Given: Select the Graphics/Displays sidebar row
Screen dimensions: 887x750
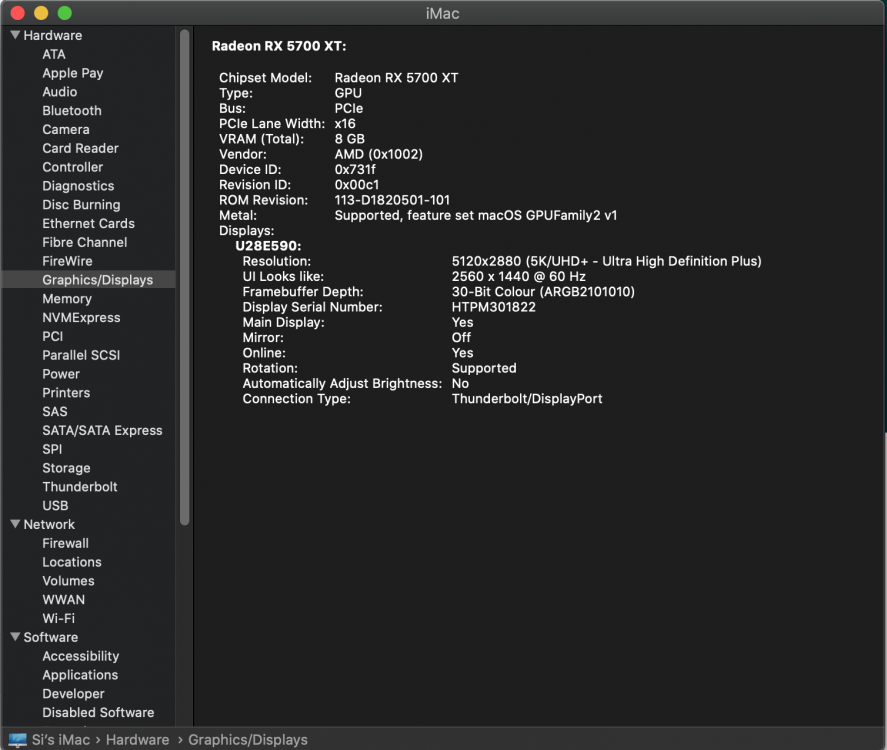Looking at the screenshot, I should [x=89, y=279].
